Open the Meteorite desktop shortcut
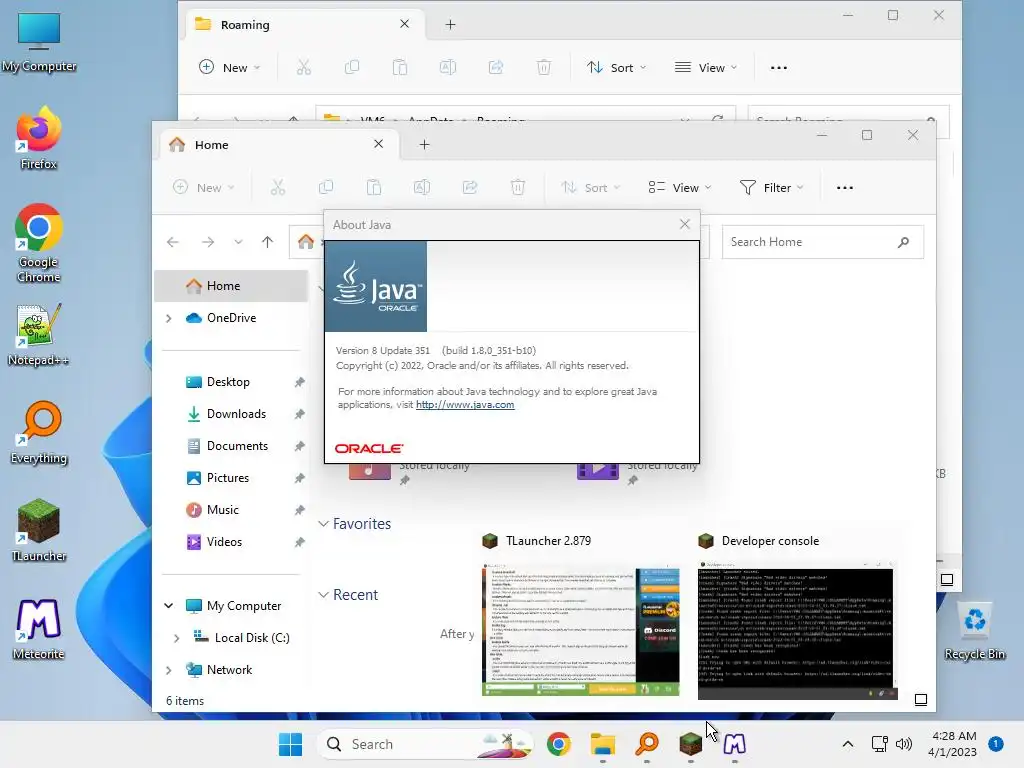The height and width of the screenshot is (768, 1024). tap(39, 628)
